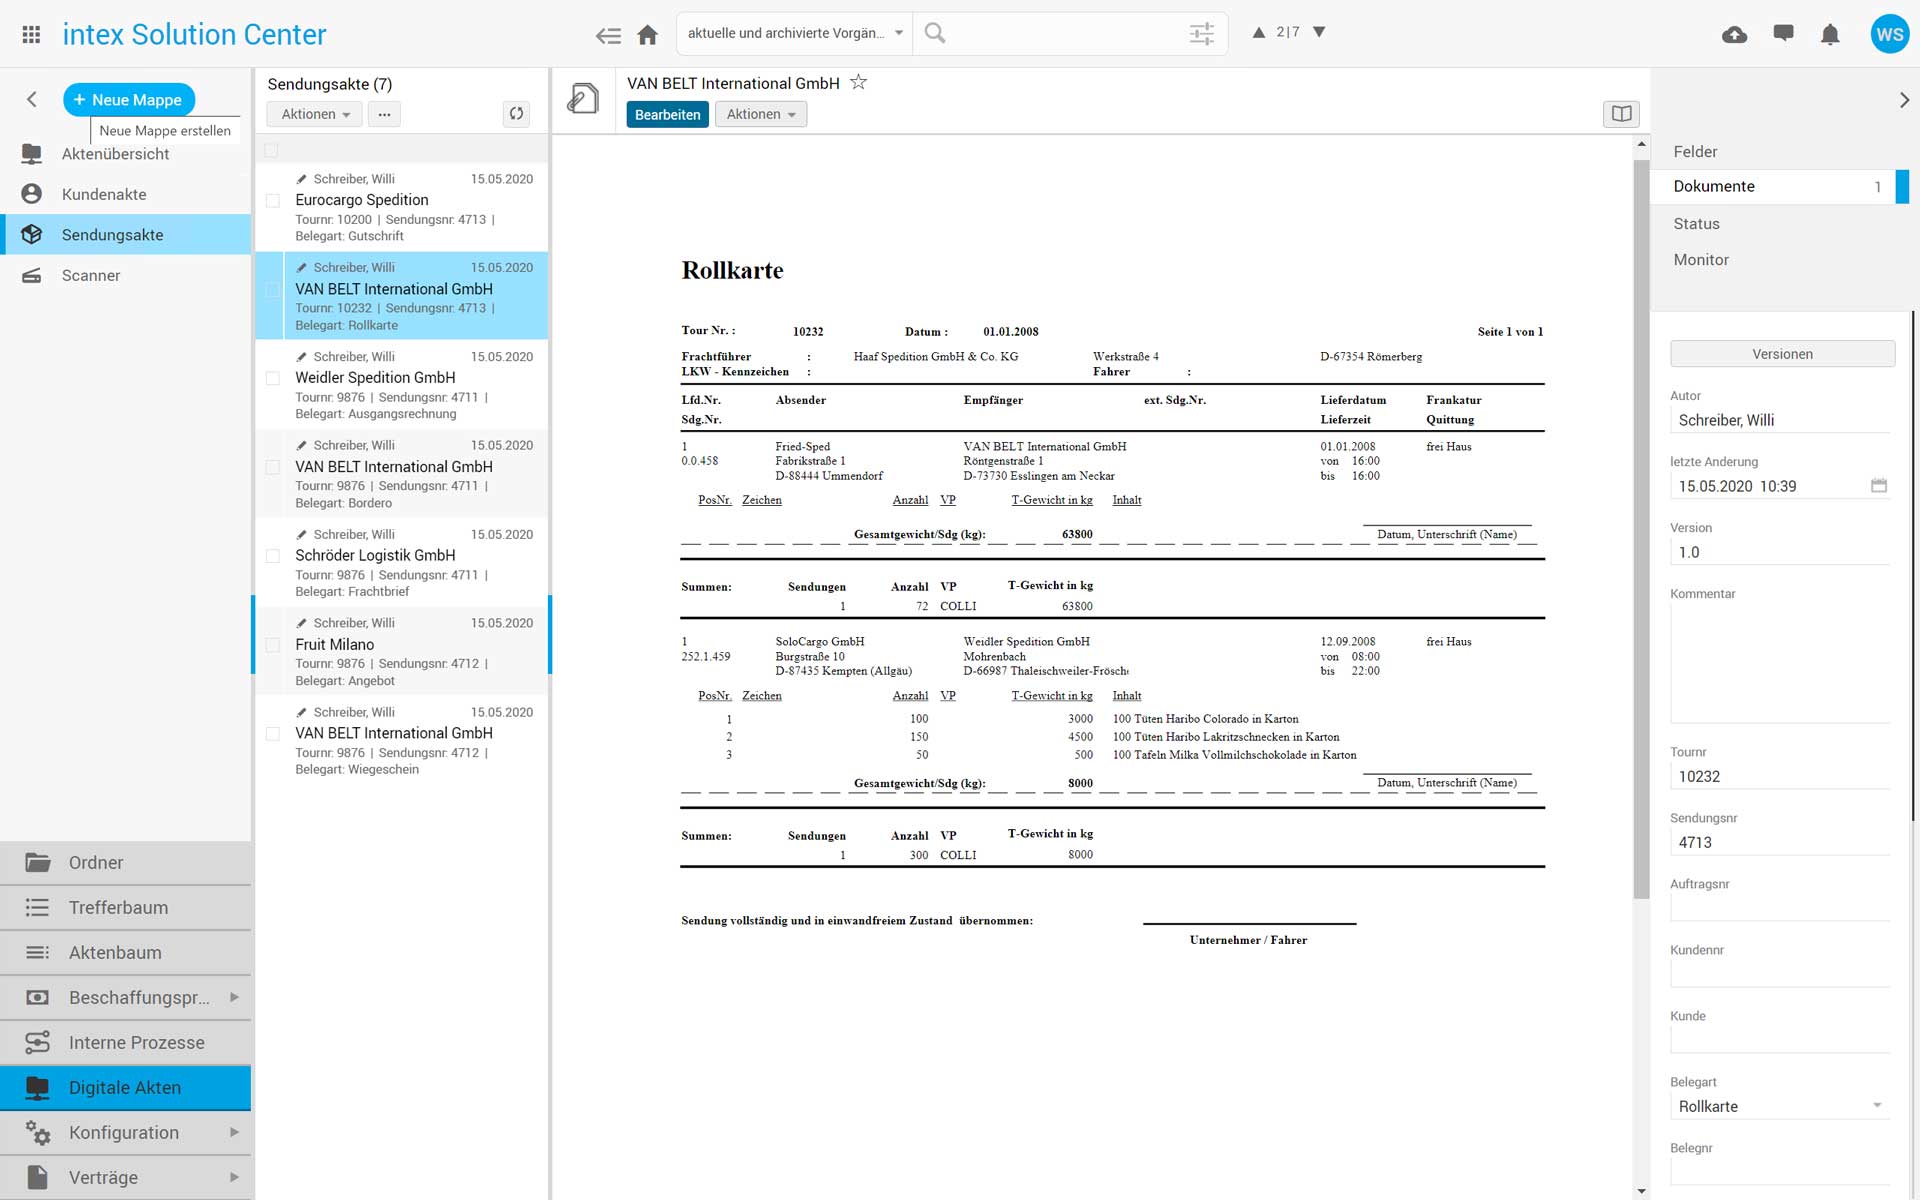Open Aktionen dropdown in list toolbar
The height and width of the screenshot is (1200, 1920).
click(x=315, y=114)
